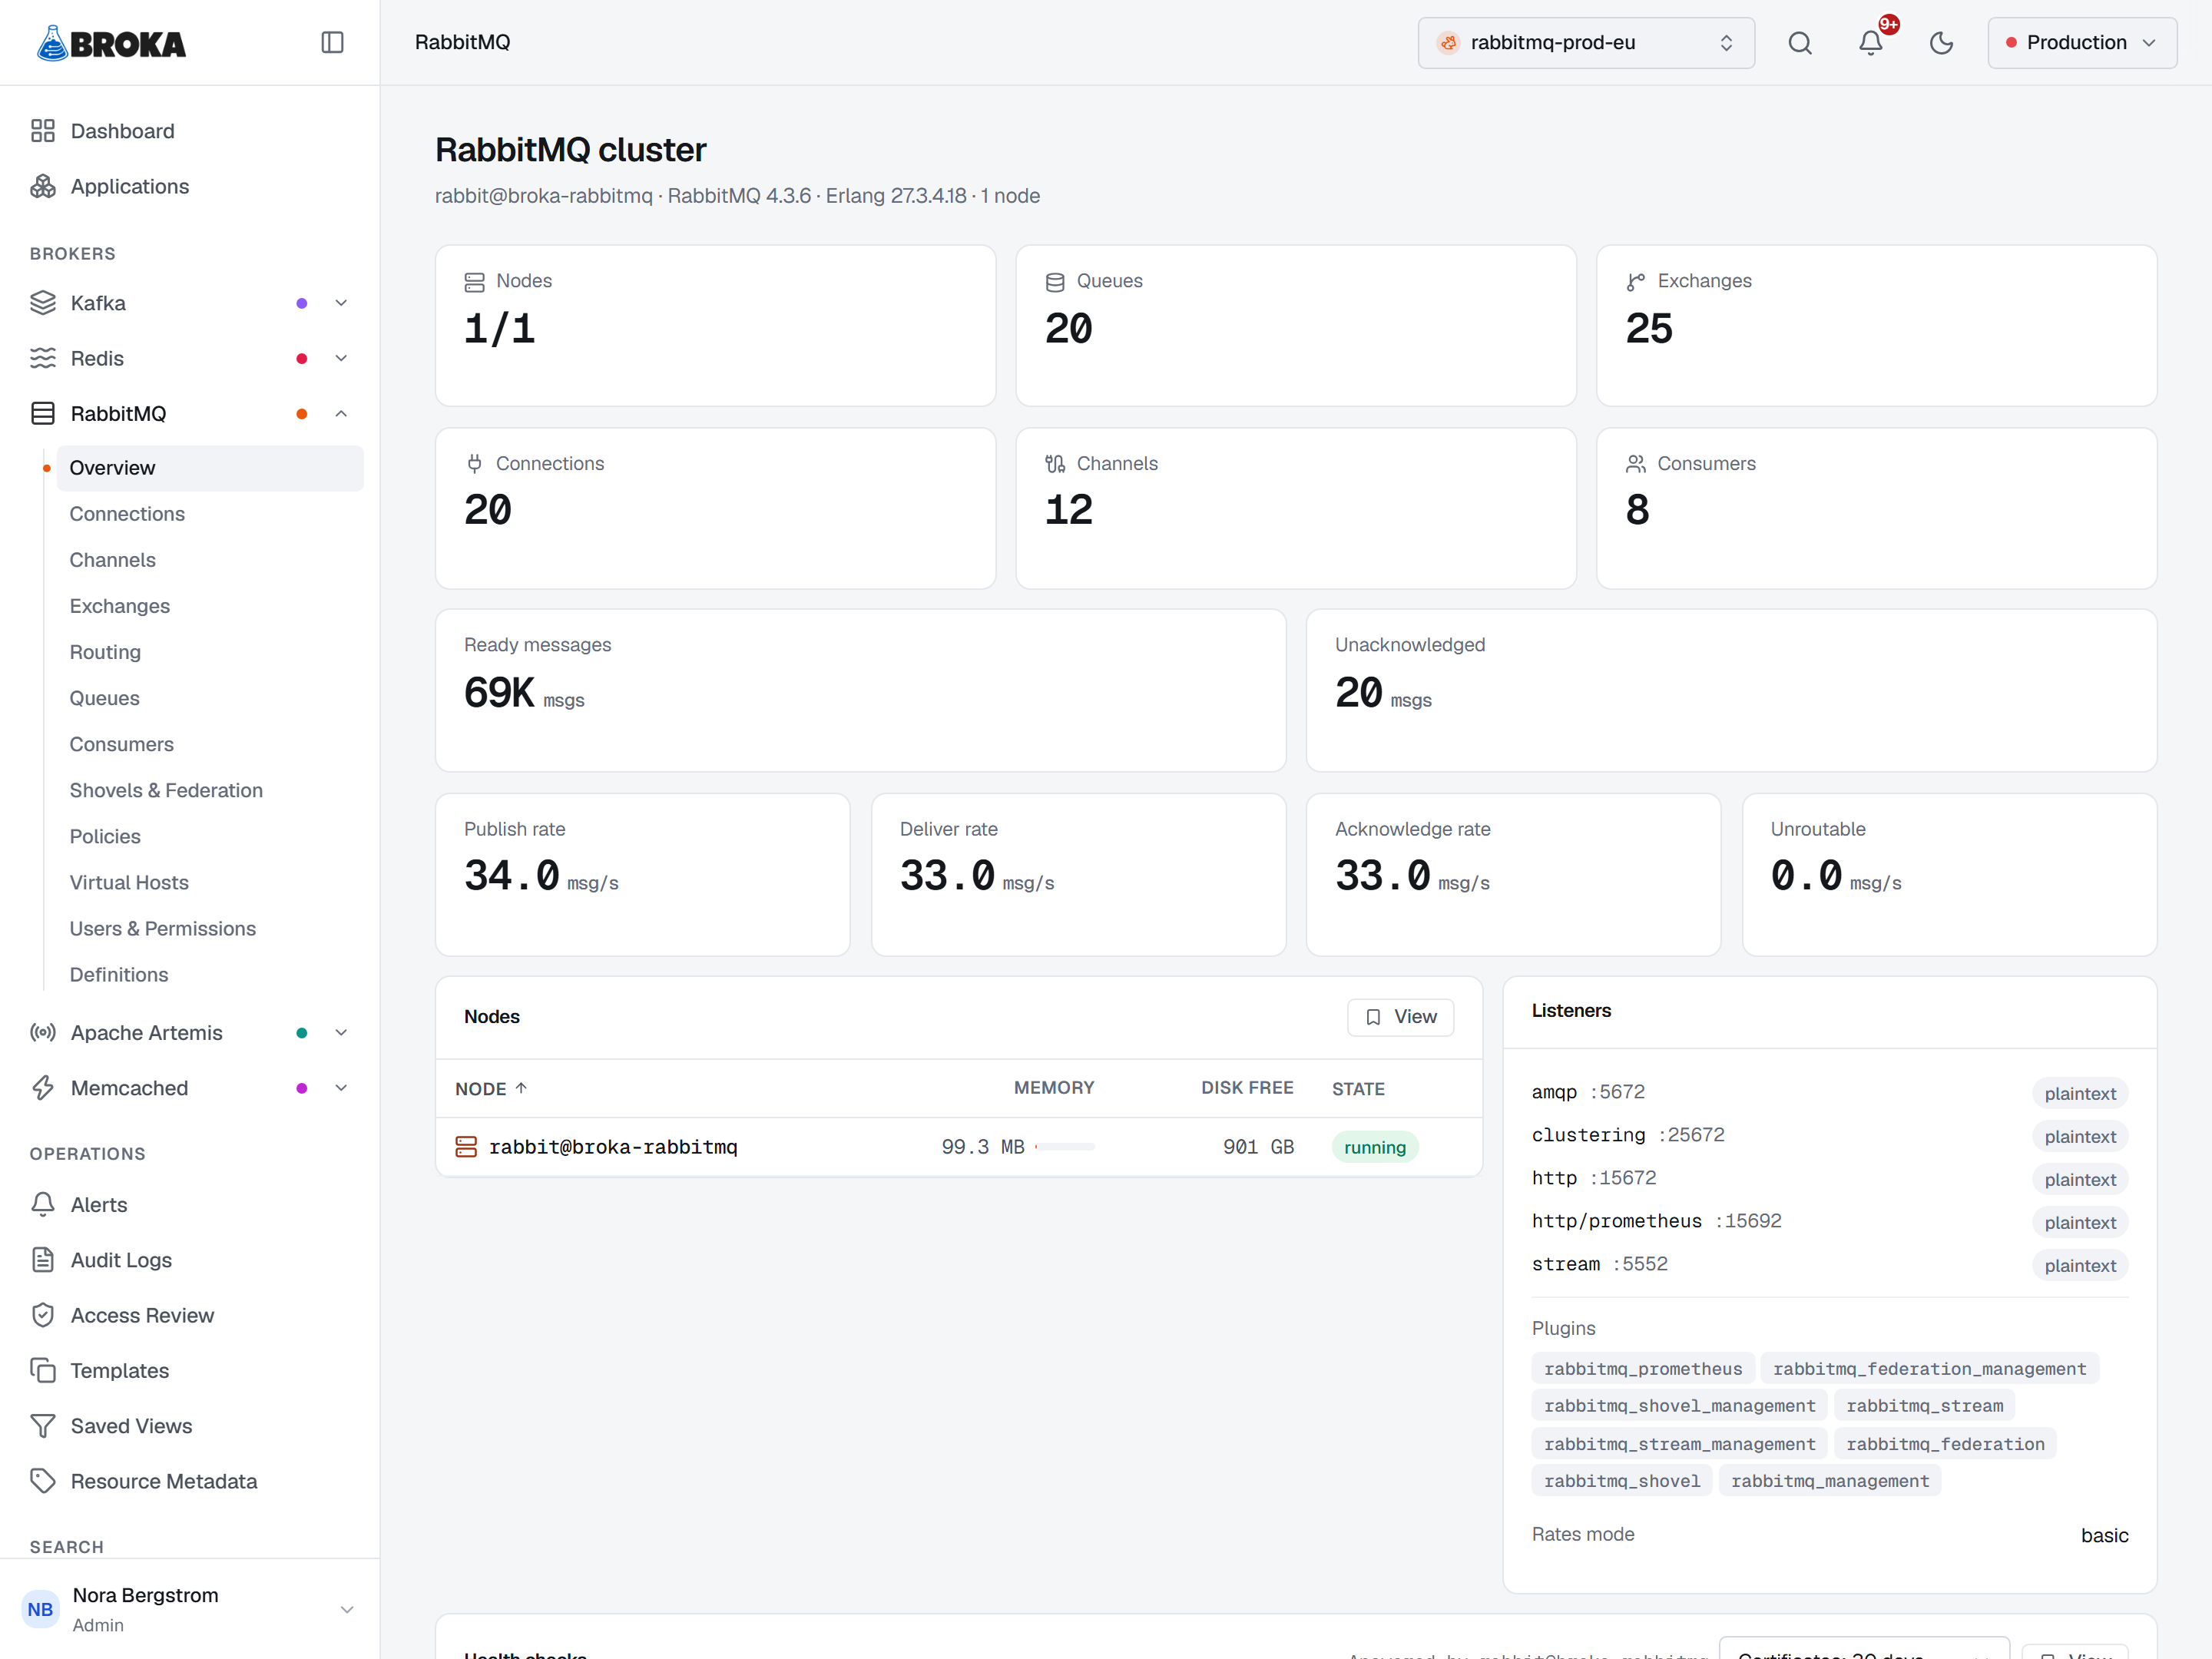This screenshot has height=1659, width=2212.
Task: Open the rabbit@broka-rabbitmq node row
Action: 958,1147
